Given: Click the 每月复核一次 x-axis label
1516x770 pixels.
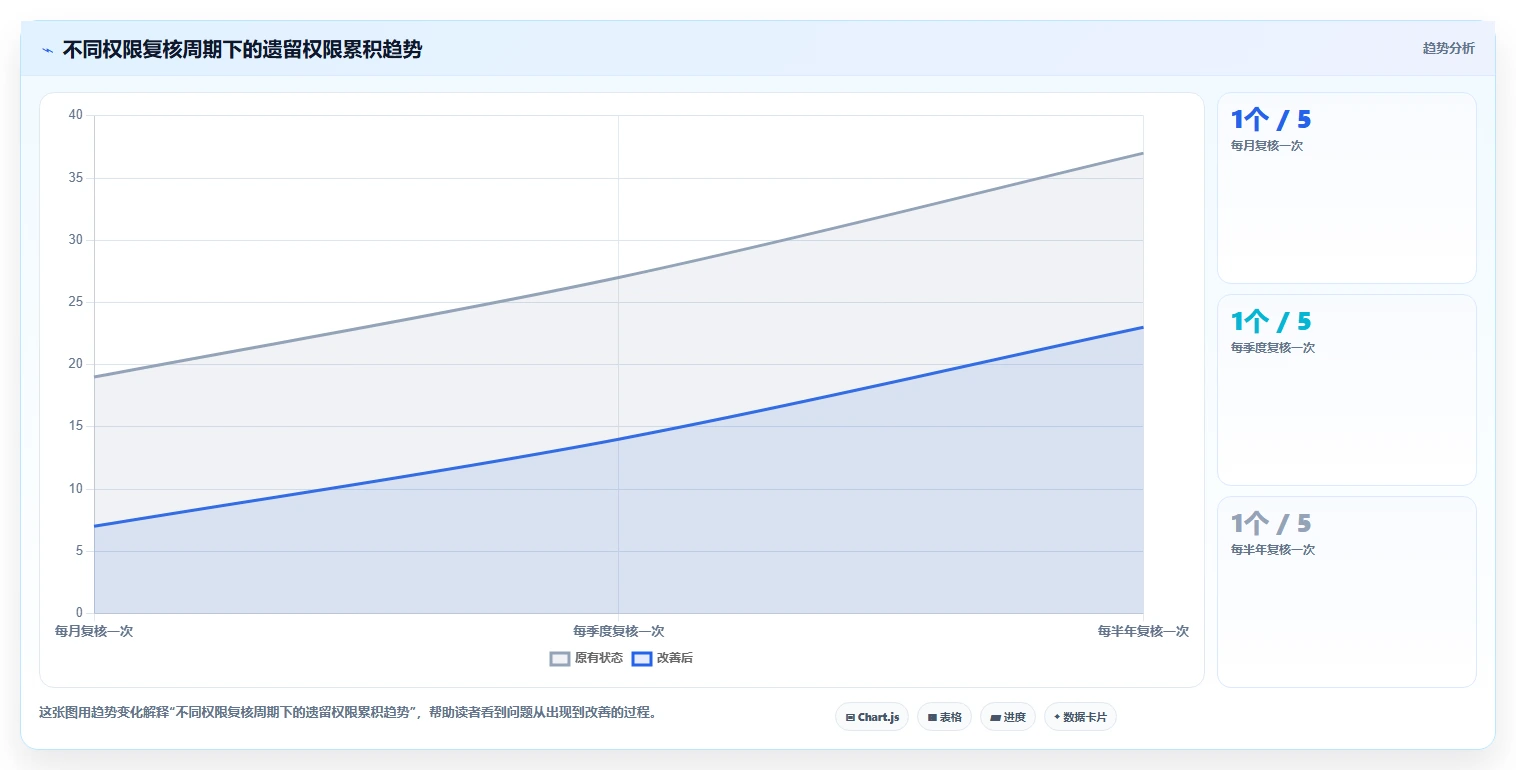Looking at the screenshot, I should [x=94, y=631].
